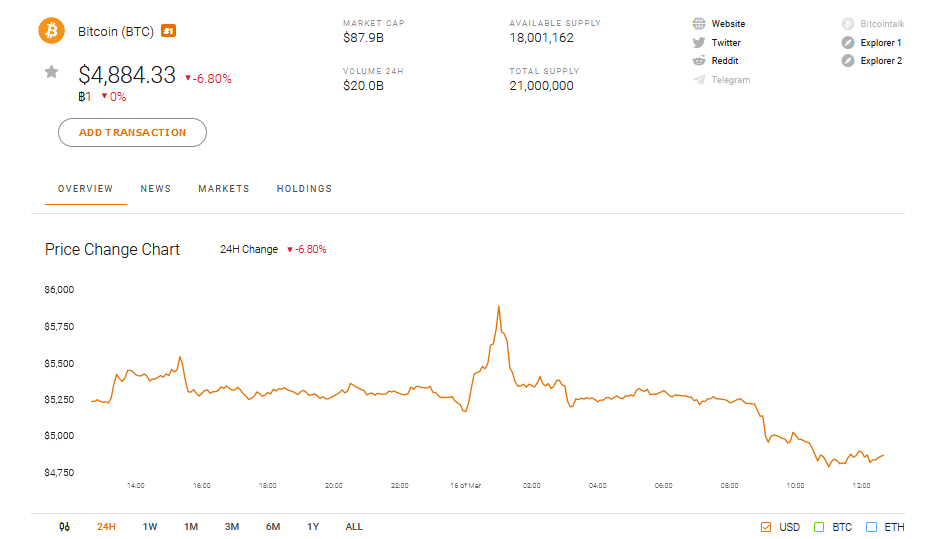The image size is (932, 539).
Task: Click the Telegram paper plane icon
Action: (x=699, y=80)
